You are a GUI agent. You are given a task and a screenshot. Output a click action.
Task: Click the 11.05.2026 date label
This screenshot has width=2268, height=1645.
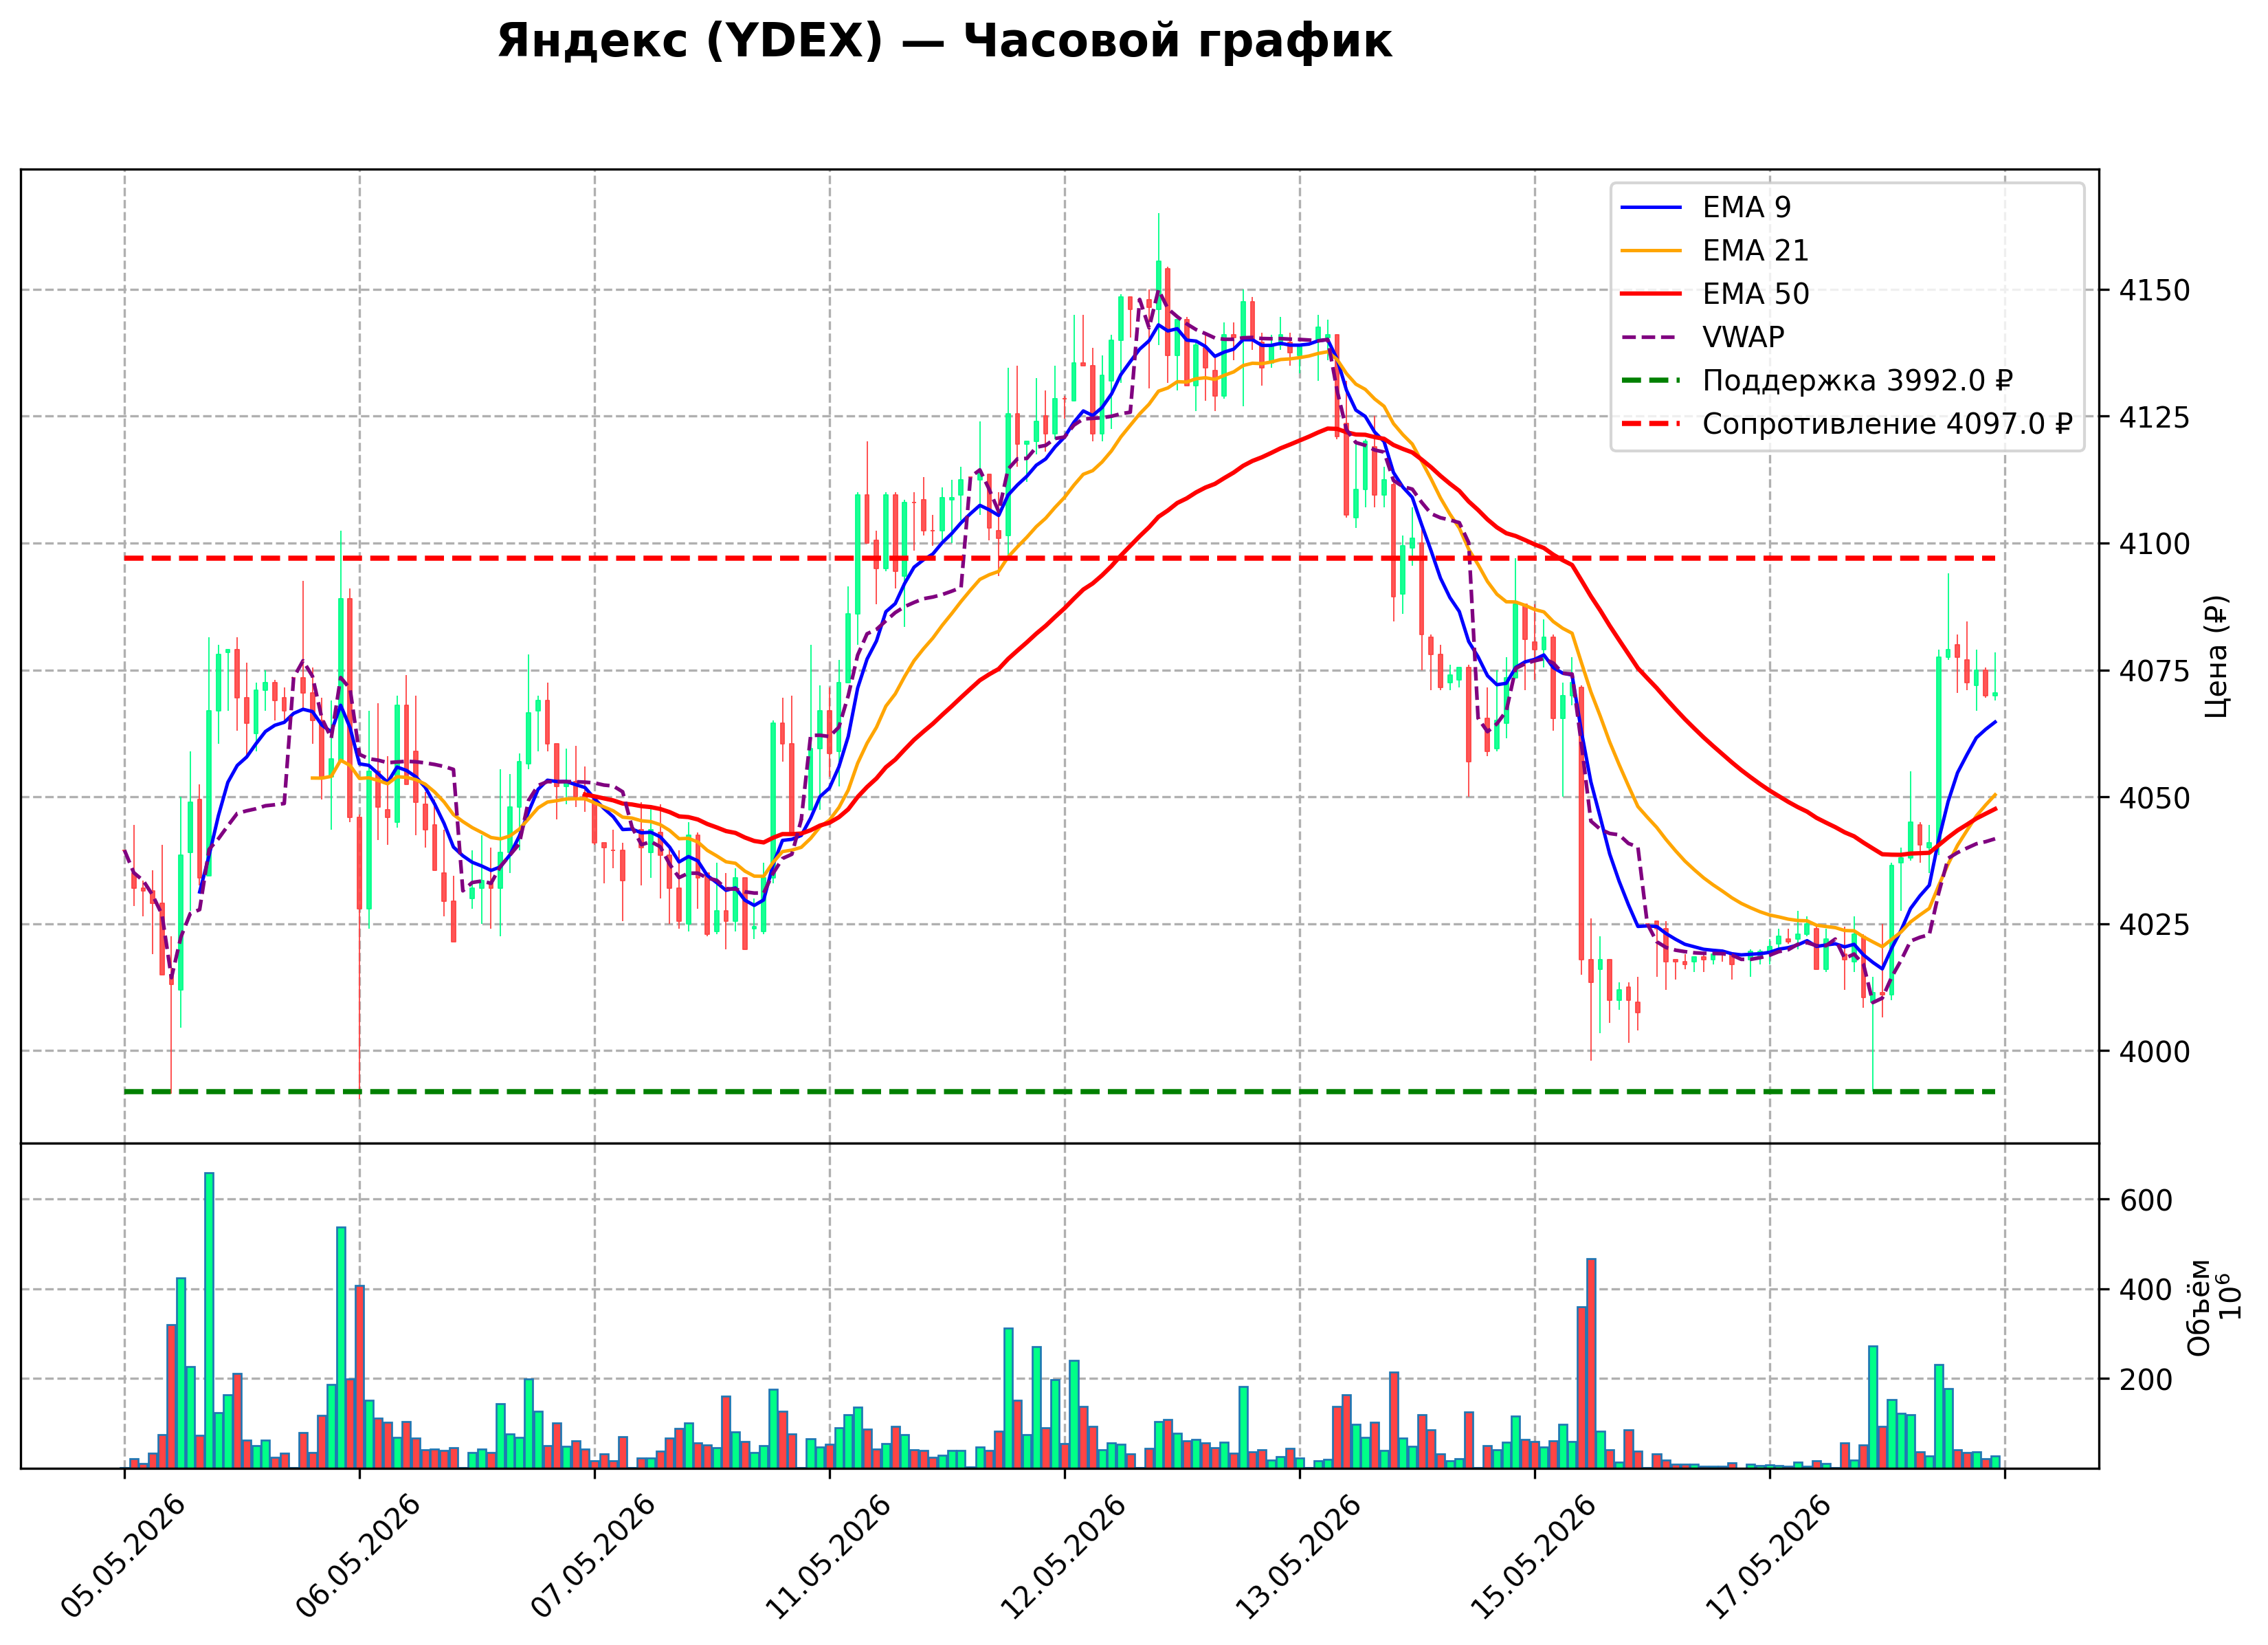(828, 1557)
